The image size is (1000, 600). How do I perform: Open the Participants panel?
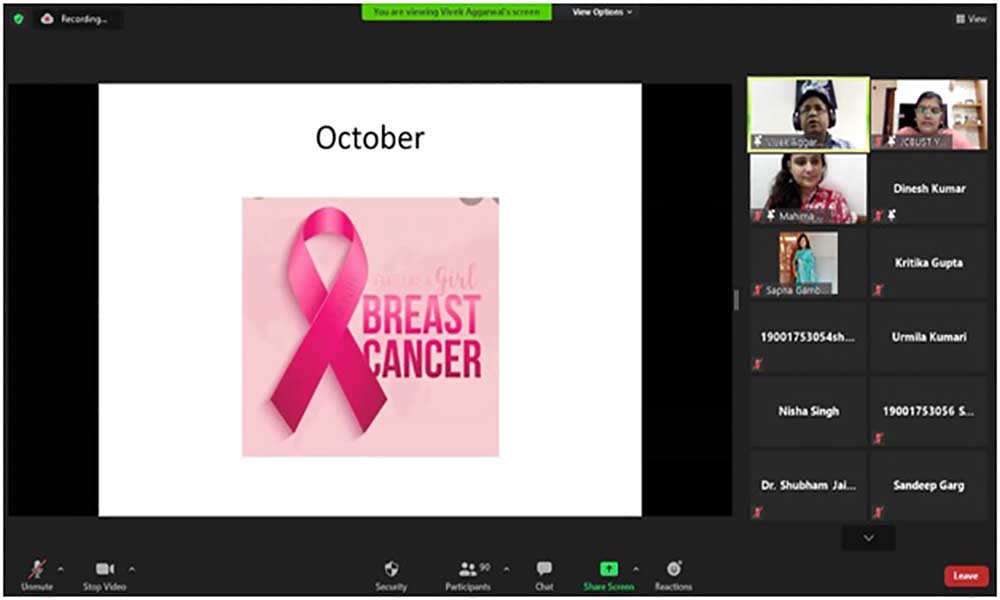point(468,574)
